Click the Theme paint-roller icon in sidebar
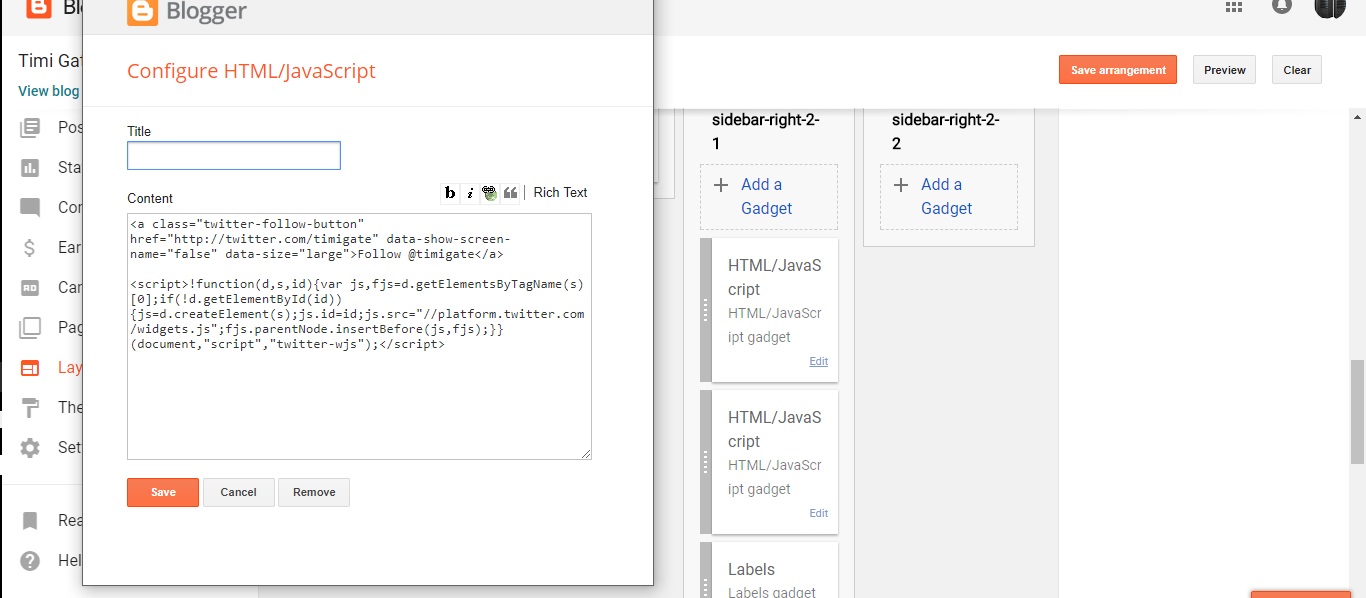This screenshot has width=1366, height=598. [x=30, y=407]
